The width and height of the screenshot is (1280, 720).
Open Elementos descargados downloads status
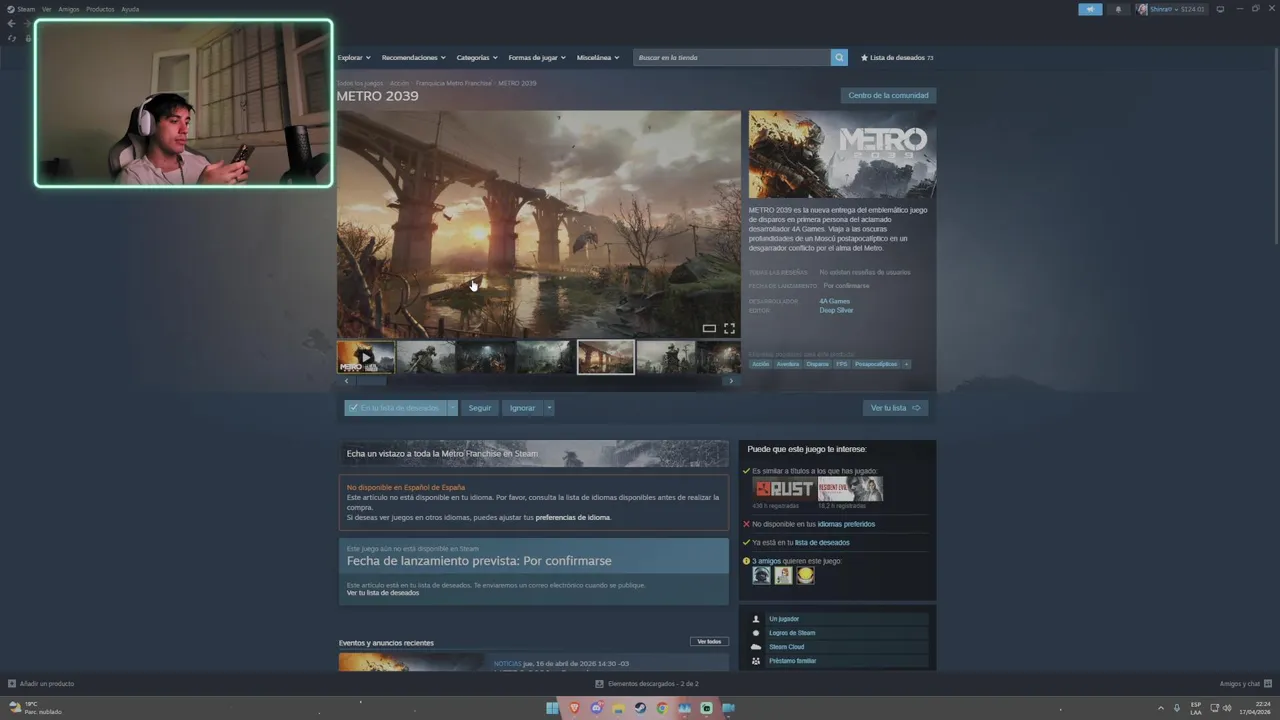647,684
